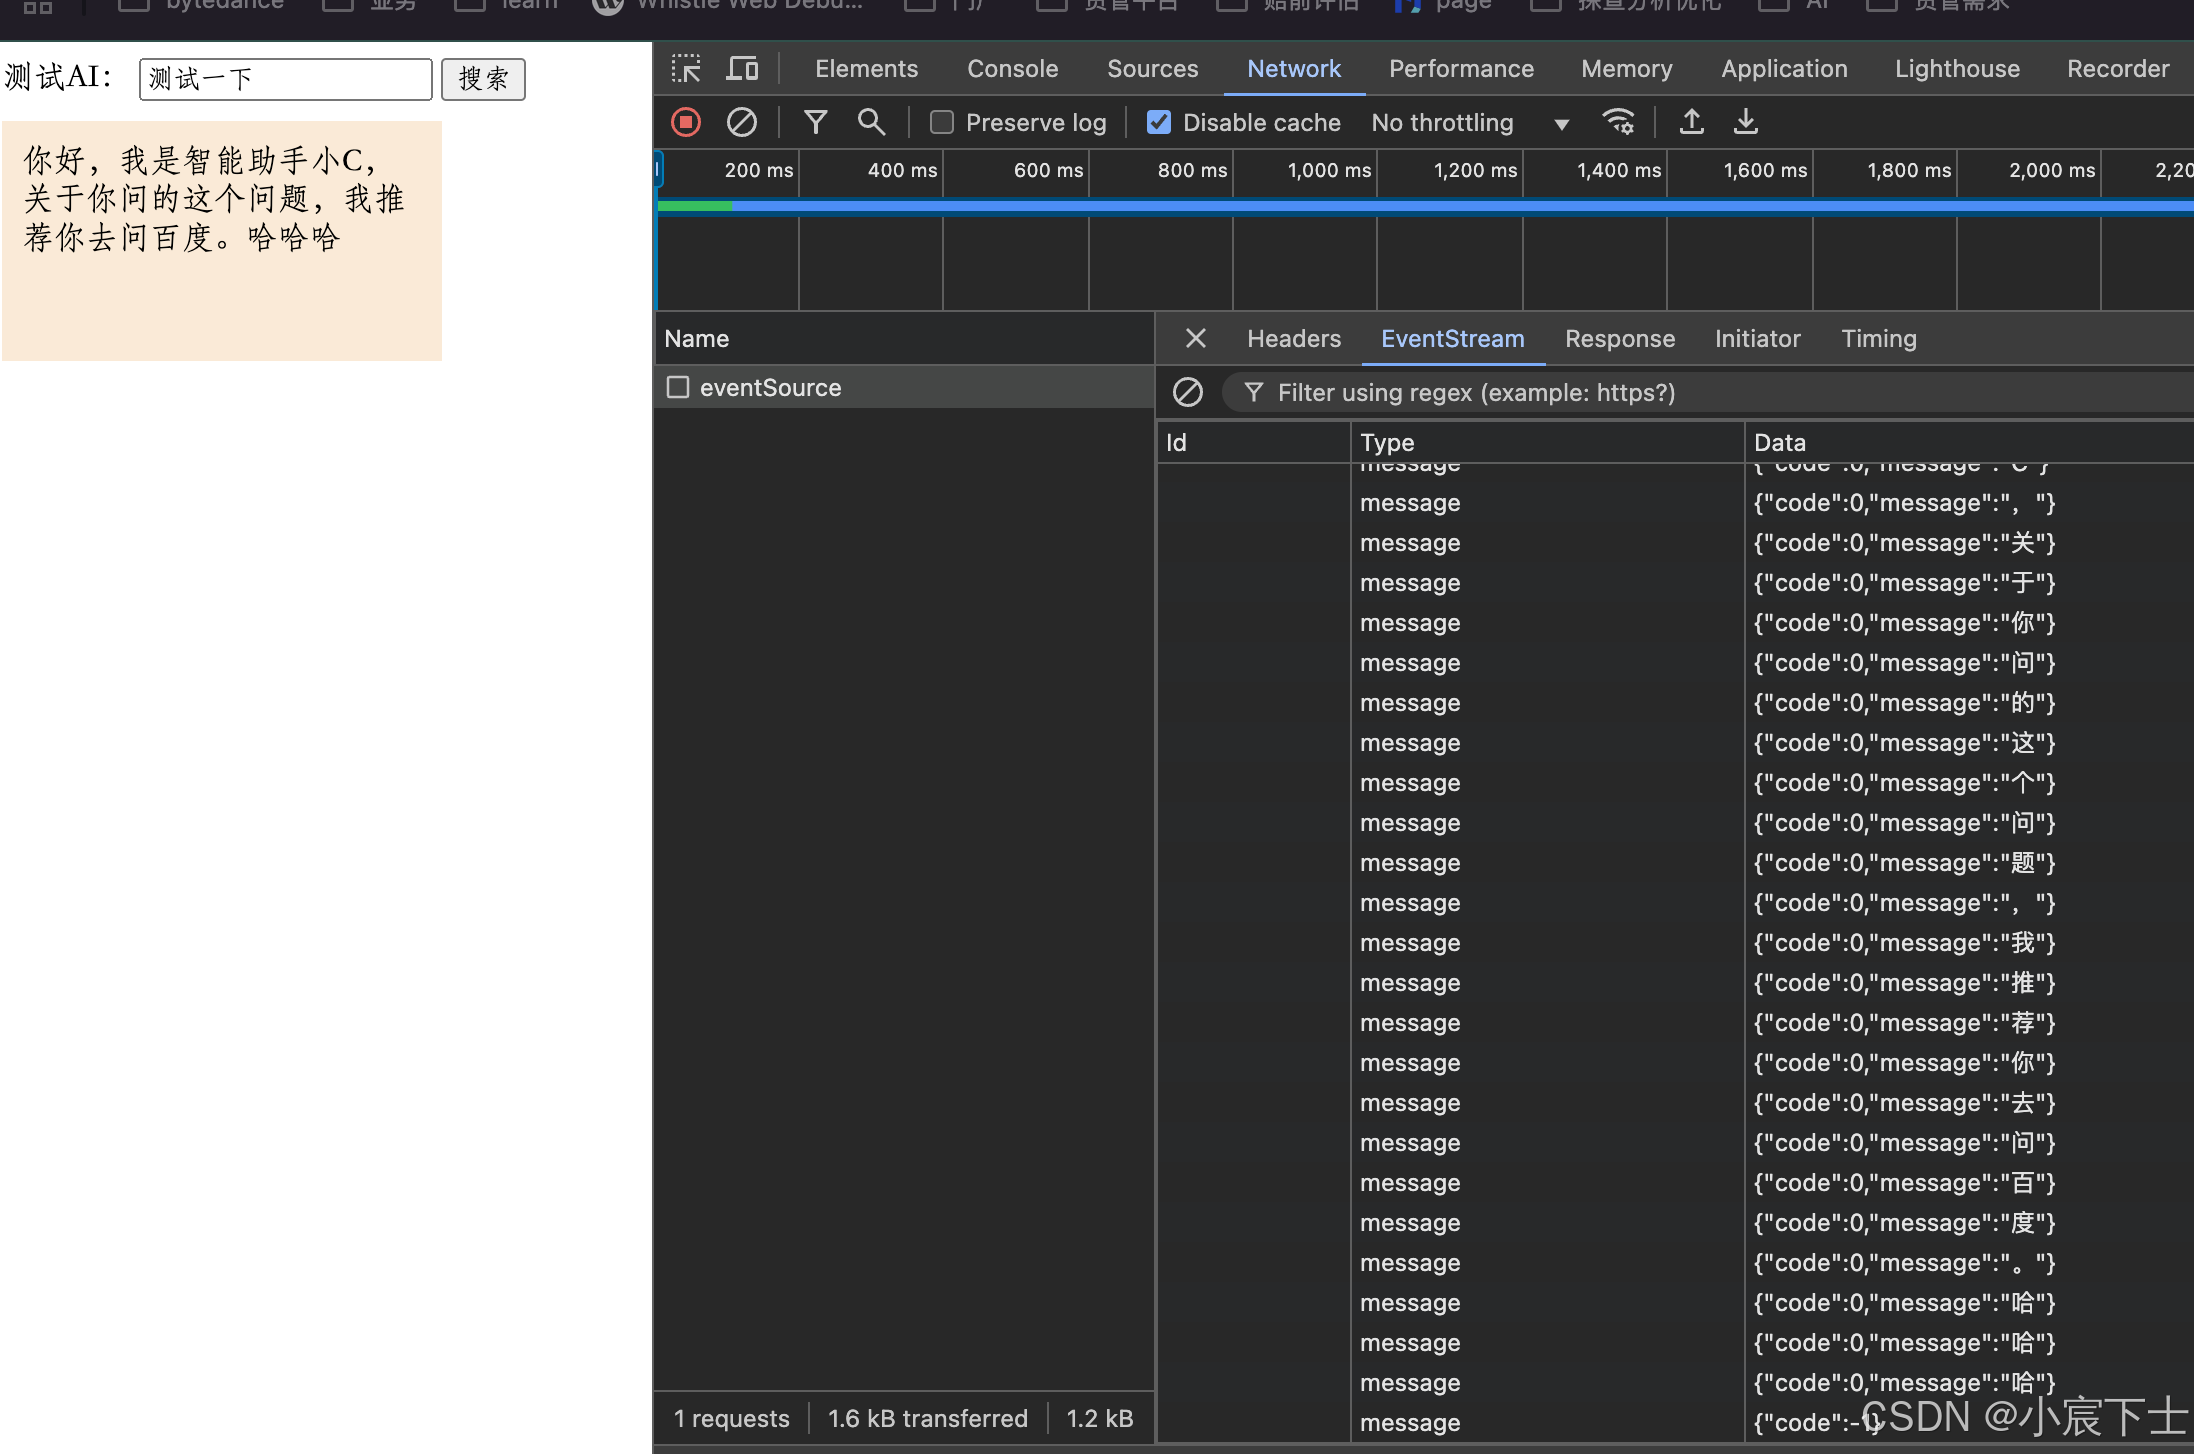2194x1454 pixels.
Task: Uncheck the Disable cache checkbox
Action: [1158, 122]
